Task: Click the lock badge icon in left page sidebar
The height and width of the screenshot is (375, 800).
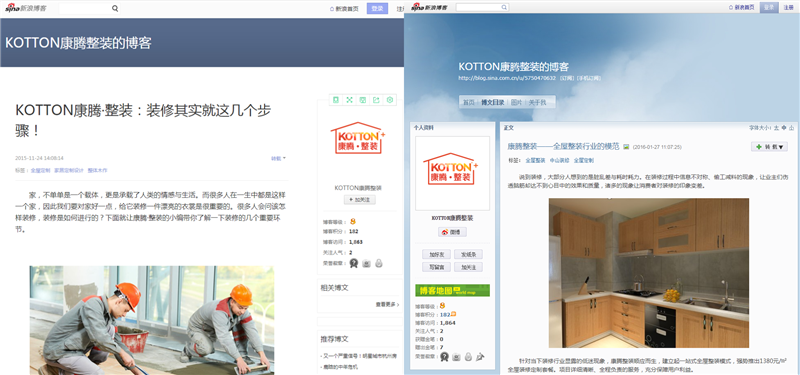Action: click(x=379, y=263)
